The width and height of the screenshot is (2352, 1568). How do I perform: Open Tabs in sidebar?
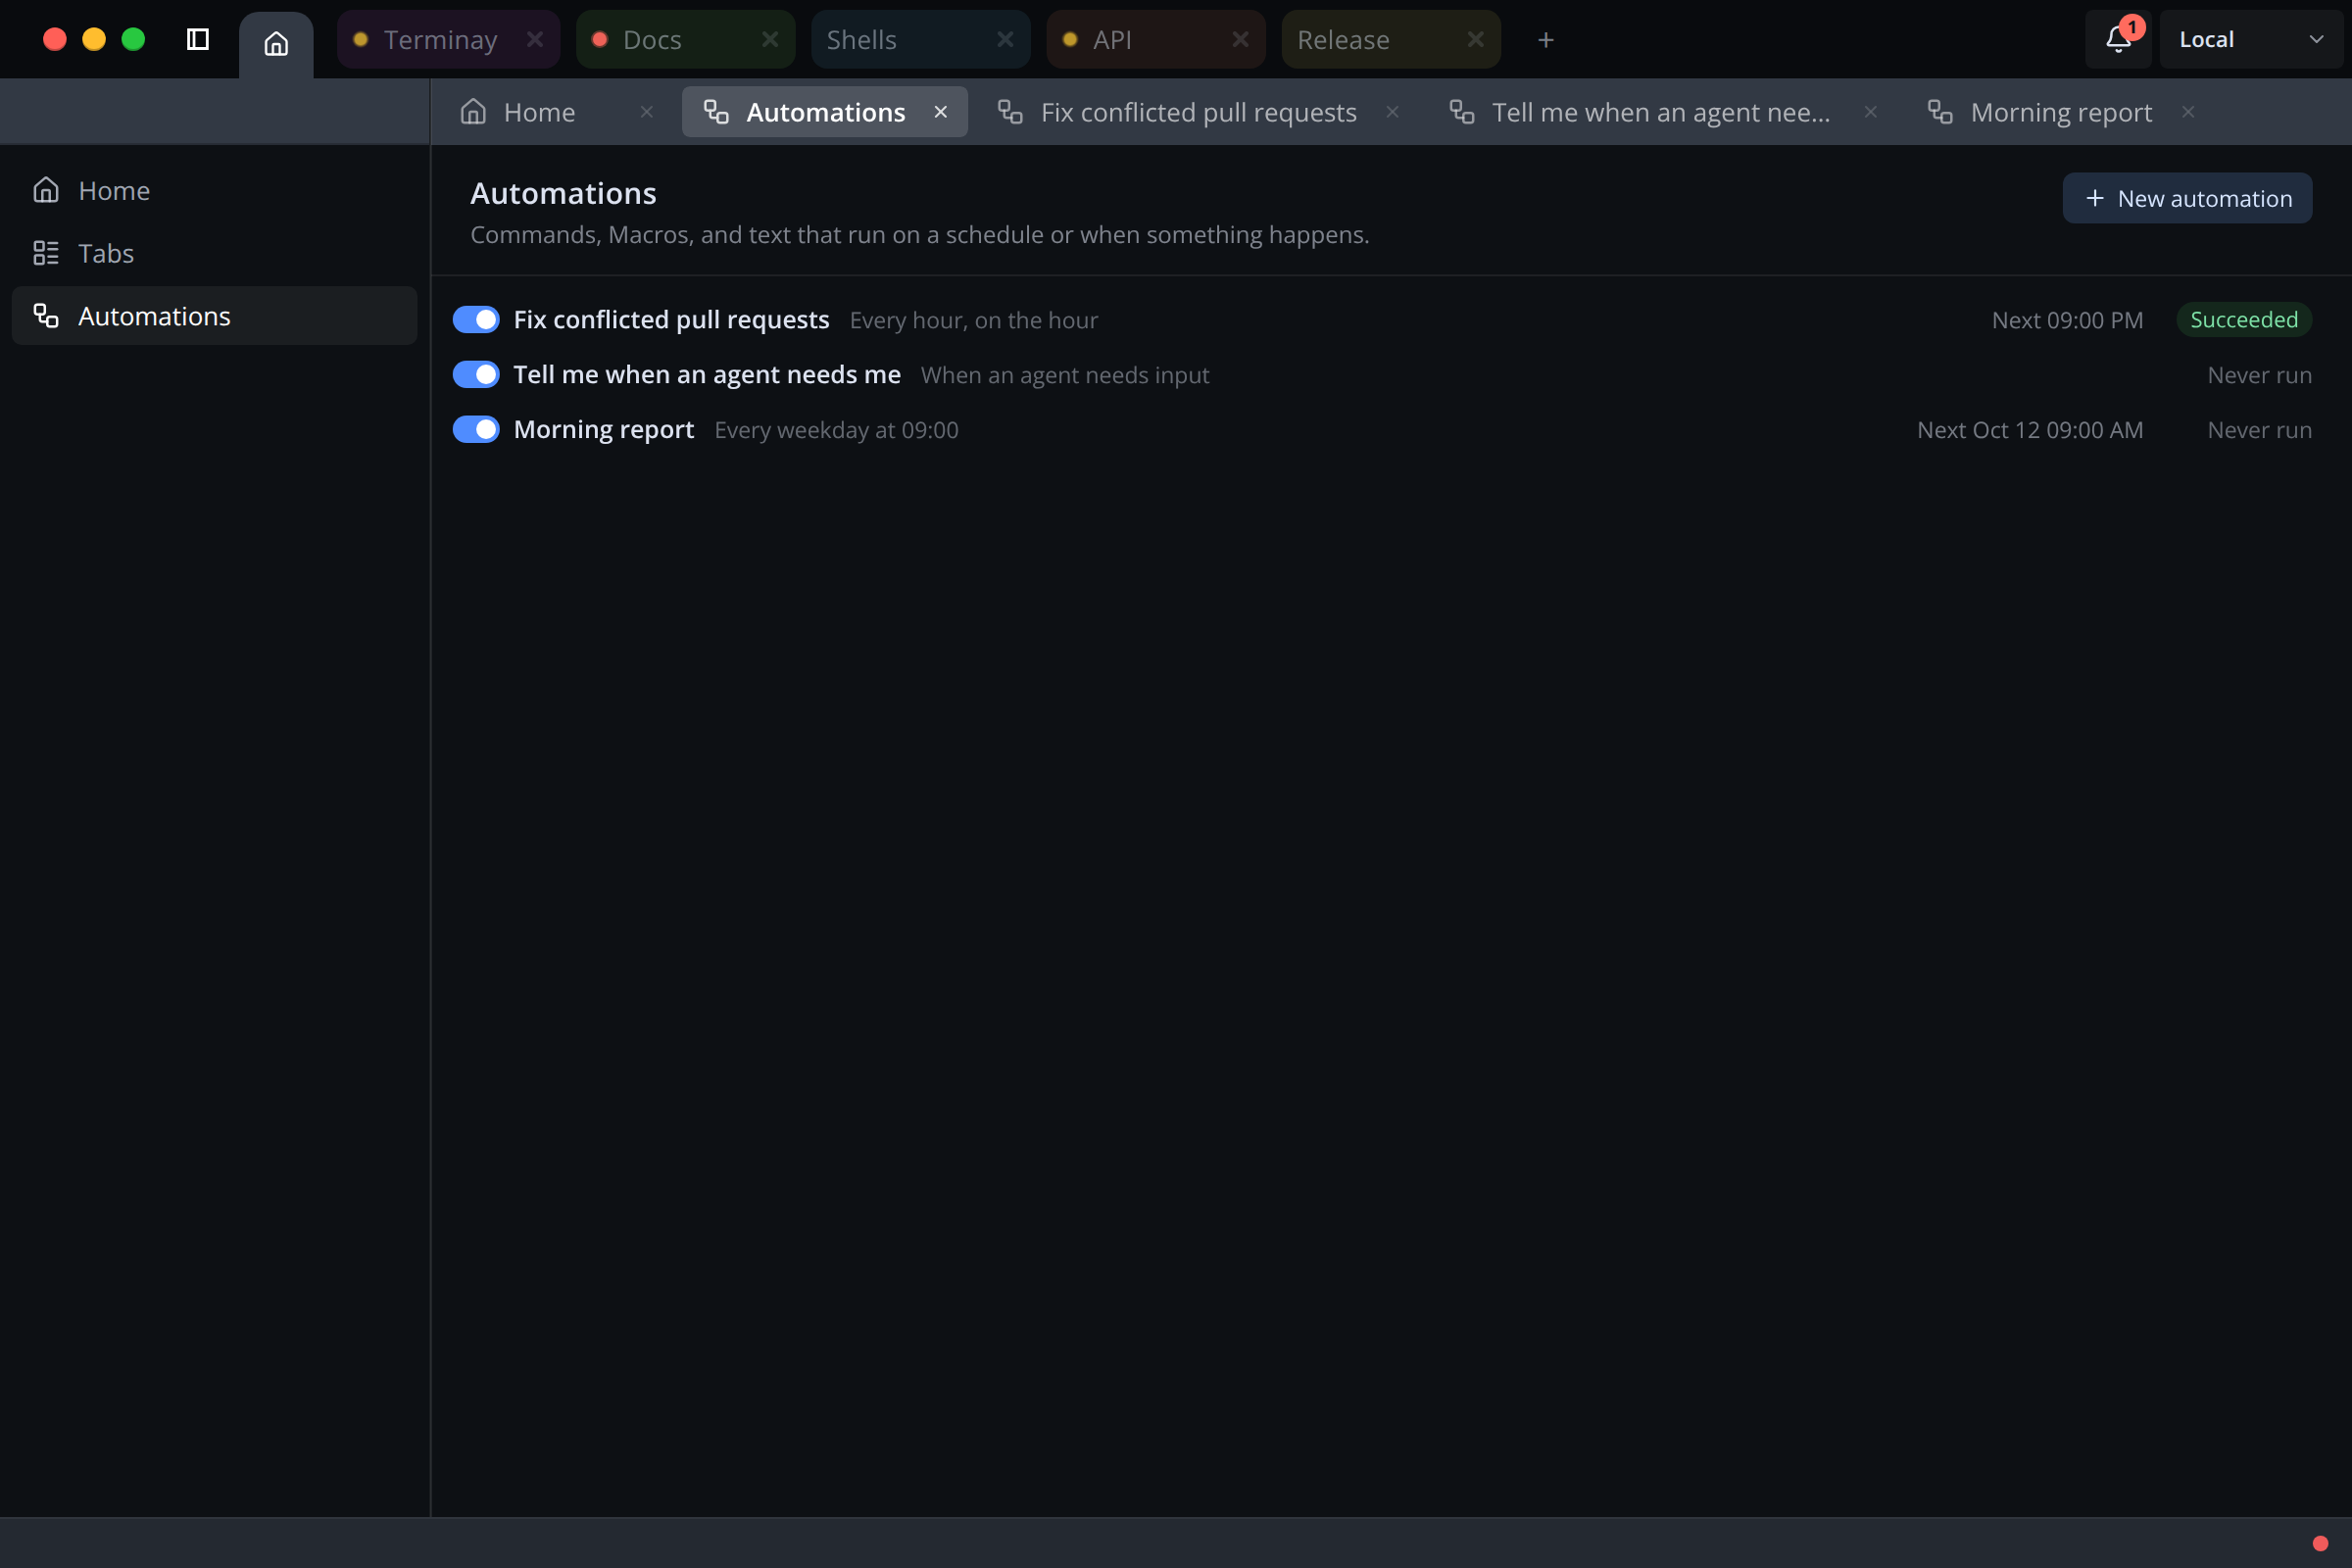(x=214, y=253)
